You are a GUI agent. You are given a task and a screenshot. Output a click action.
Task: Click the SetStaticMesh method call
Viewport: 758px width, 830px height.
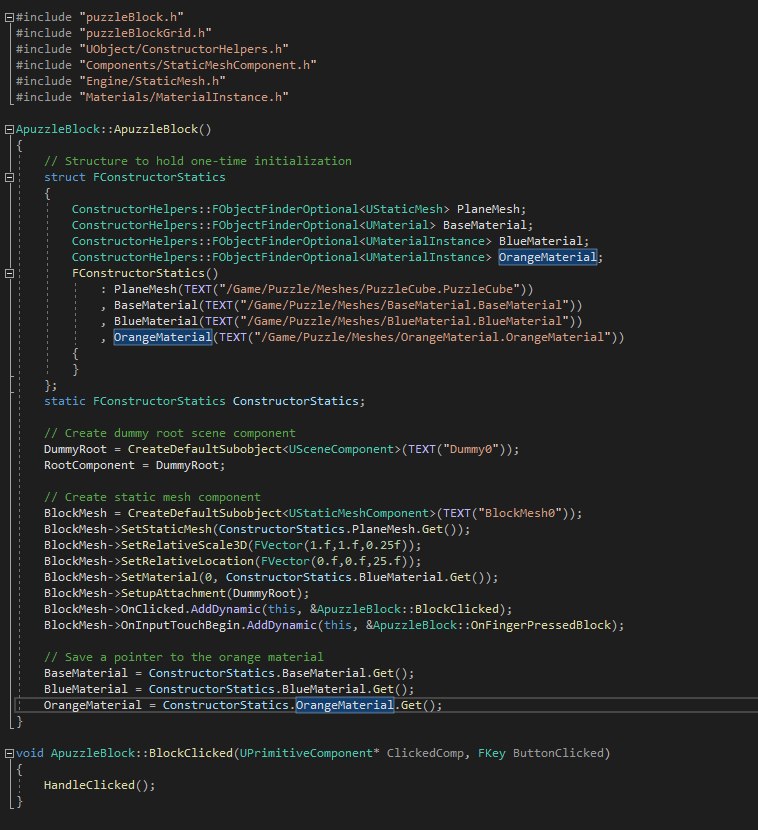point(166,529)
